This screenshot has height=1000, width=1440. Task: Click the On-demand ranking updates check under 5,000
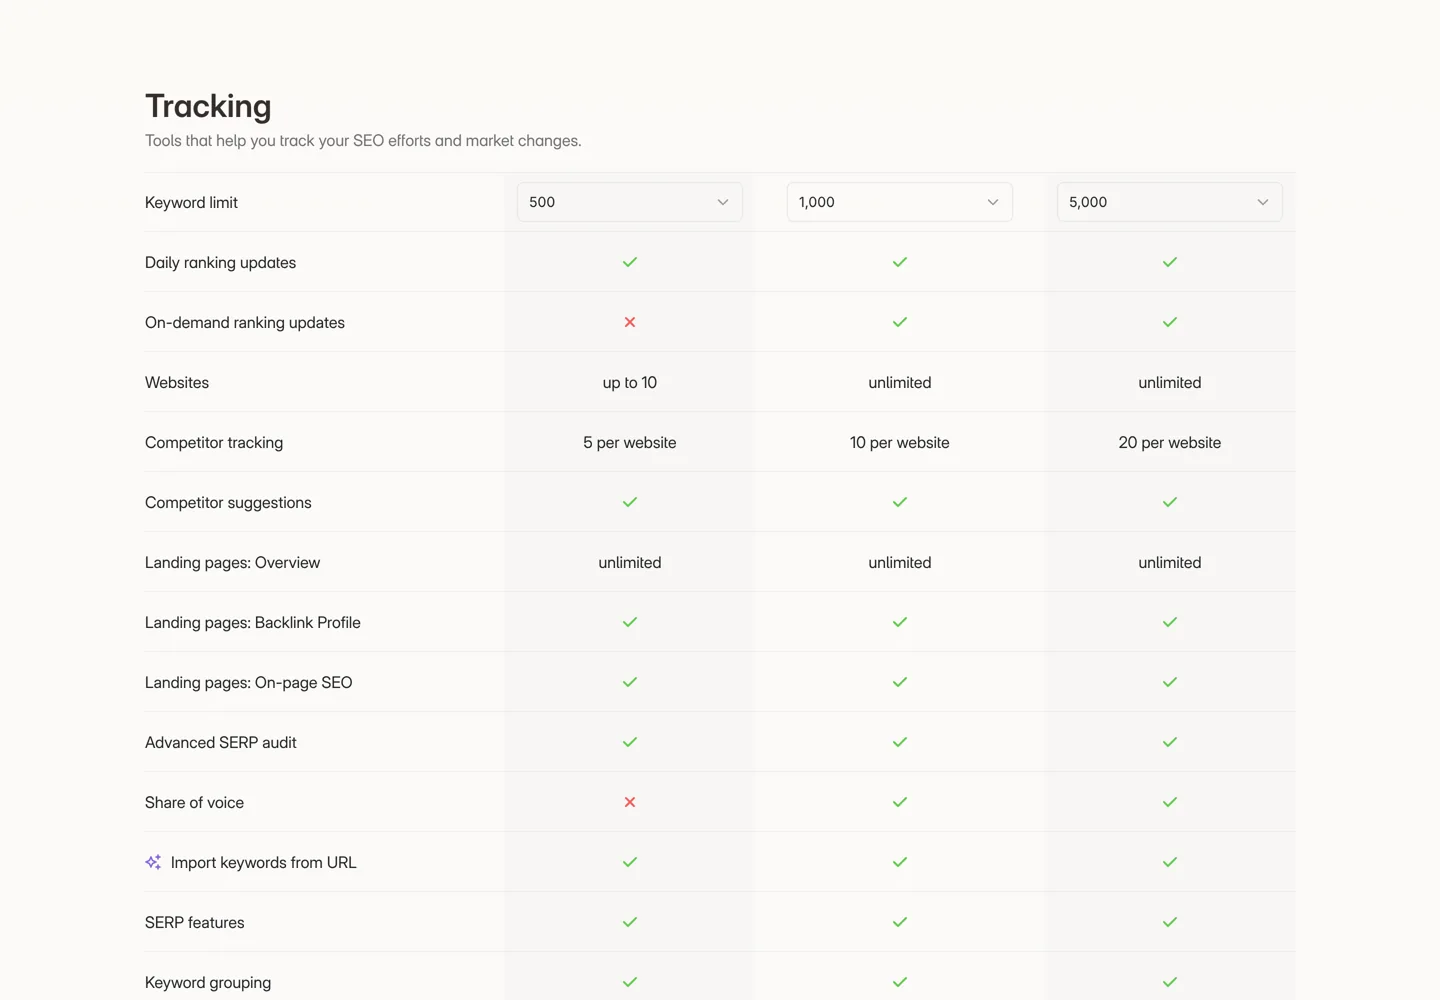[1170, 322]
